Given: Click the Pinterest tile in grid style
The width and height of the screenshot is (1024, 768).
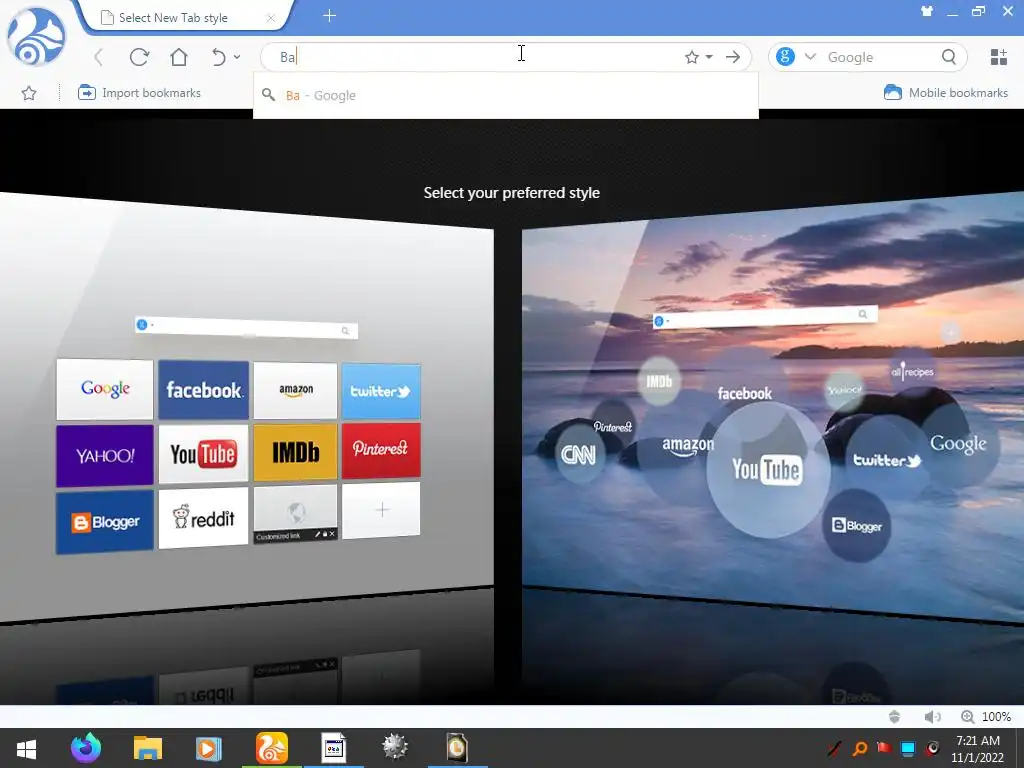Looking at the screenshot, I should [381, 449].
